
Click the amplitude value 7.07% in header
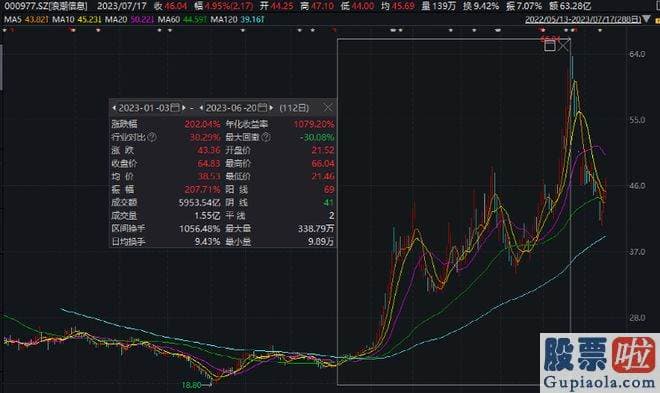pos(529,6)
